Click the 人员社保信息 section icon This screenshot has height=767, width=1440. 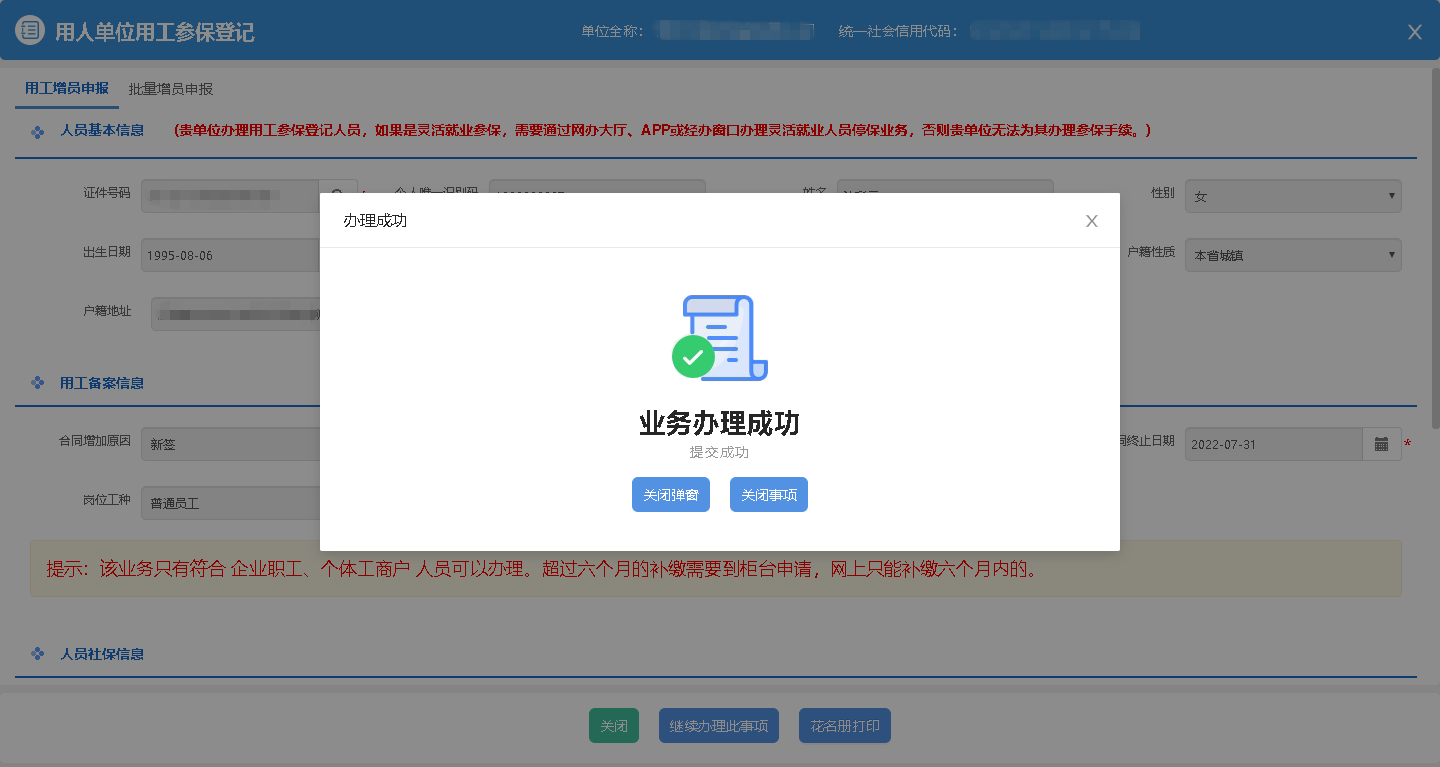point(38,654)
